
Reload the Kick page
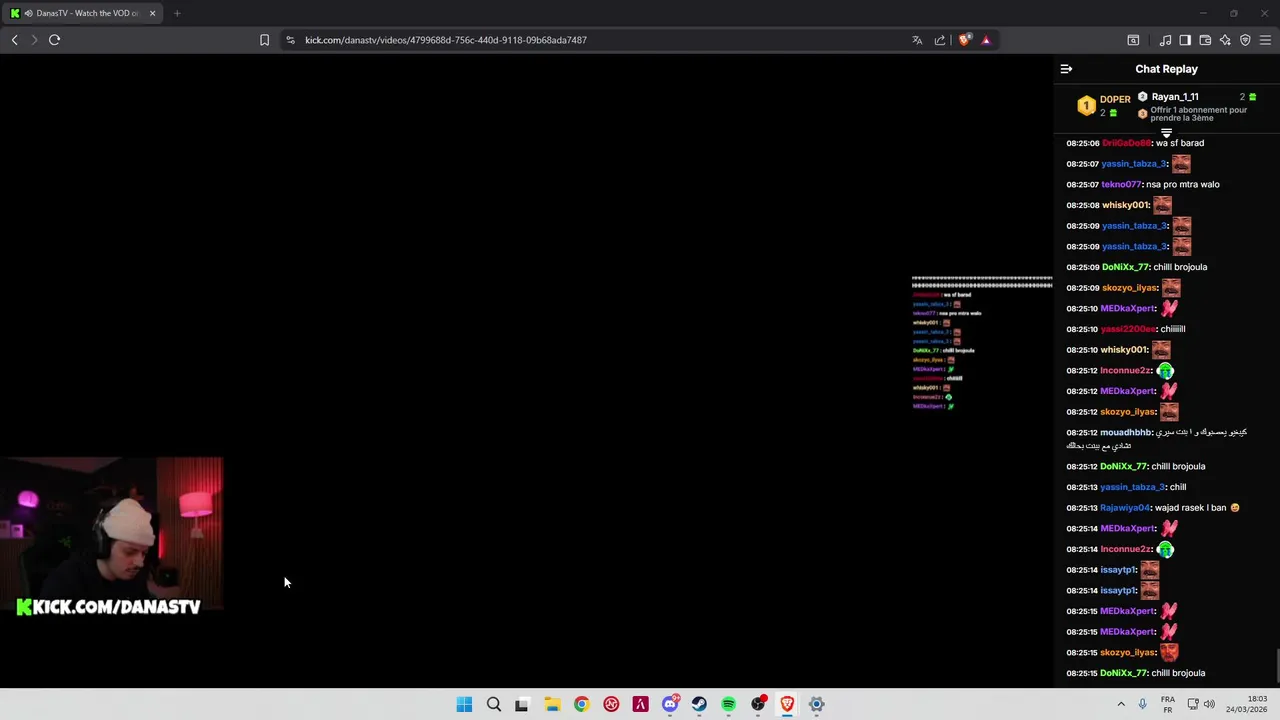54,40
